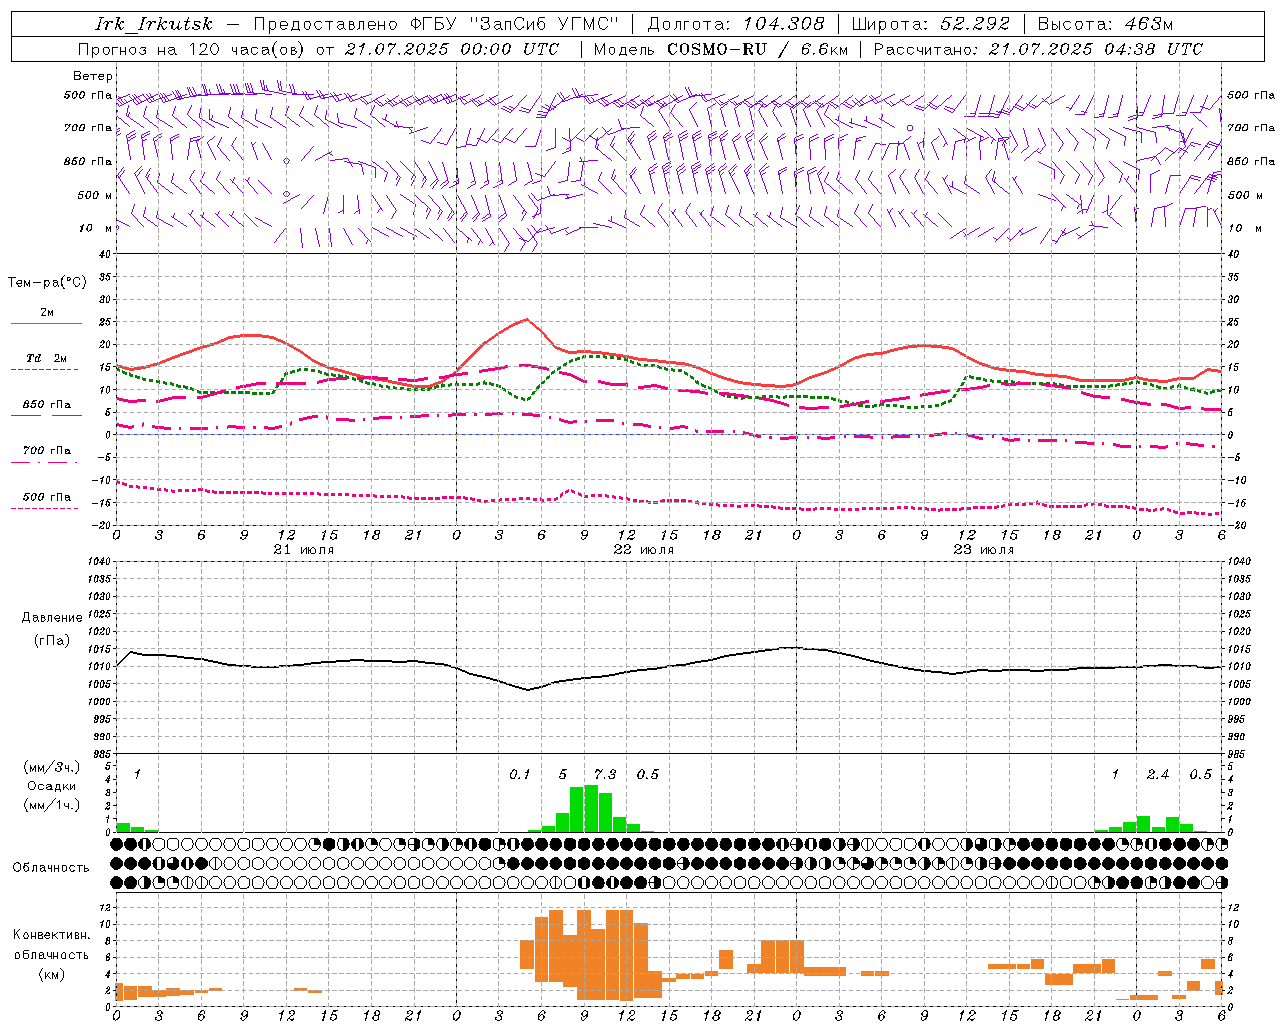Click the station title Irk_Irkutsk
This screenshot has width=1280, height=1024.
tap(153, 24)
